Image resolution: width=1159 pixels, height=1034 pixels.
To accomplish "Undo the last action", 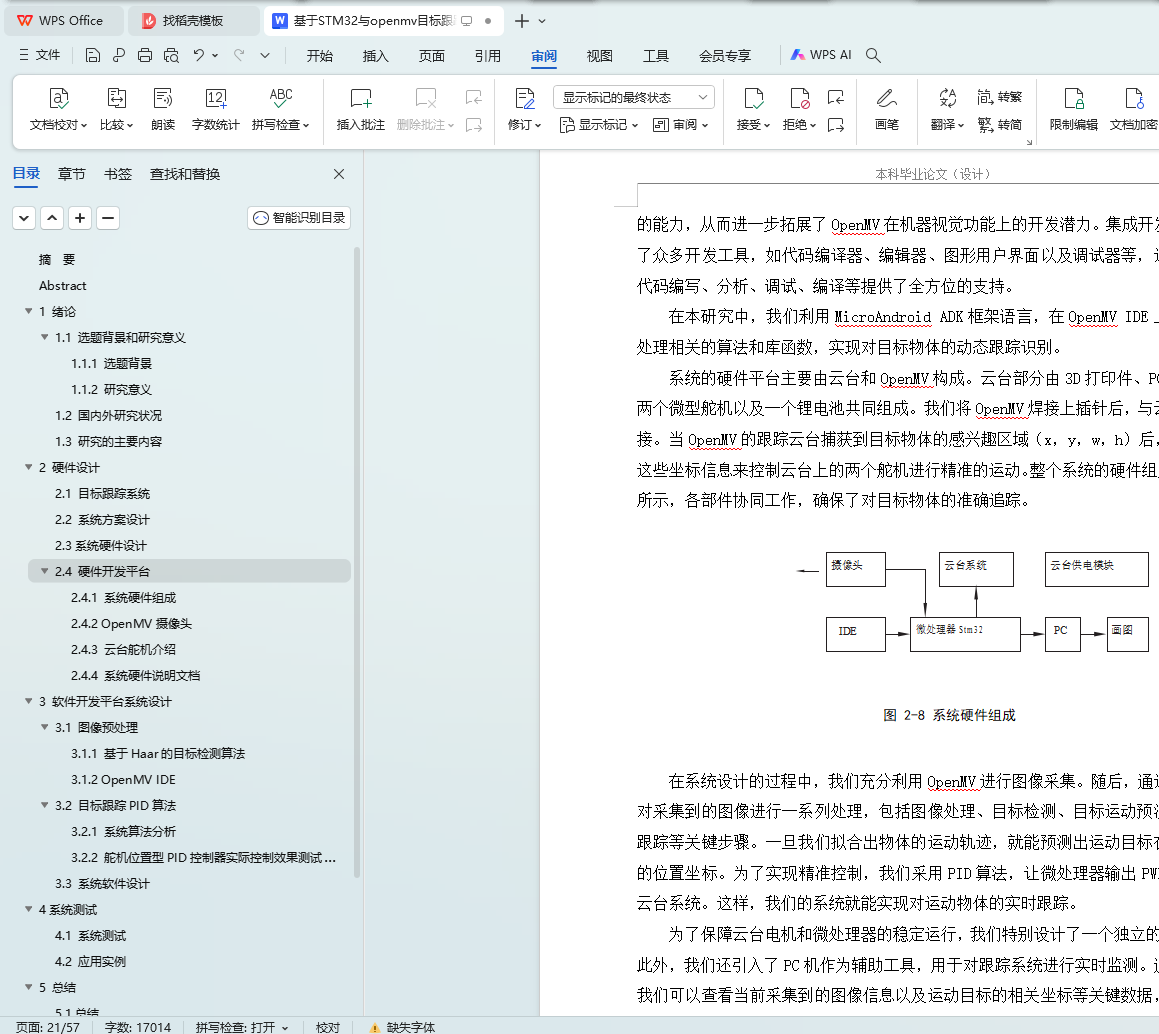I will [198, 55].
